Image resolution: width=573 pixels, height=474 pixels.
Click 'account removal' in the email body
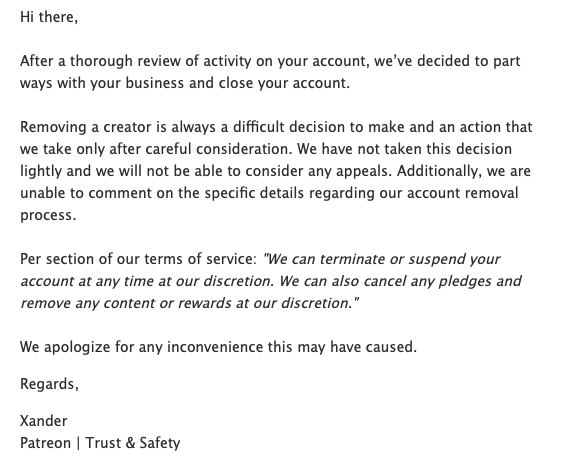point(462,193)
